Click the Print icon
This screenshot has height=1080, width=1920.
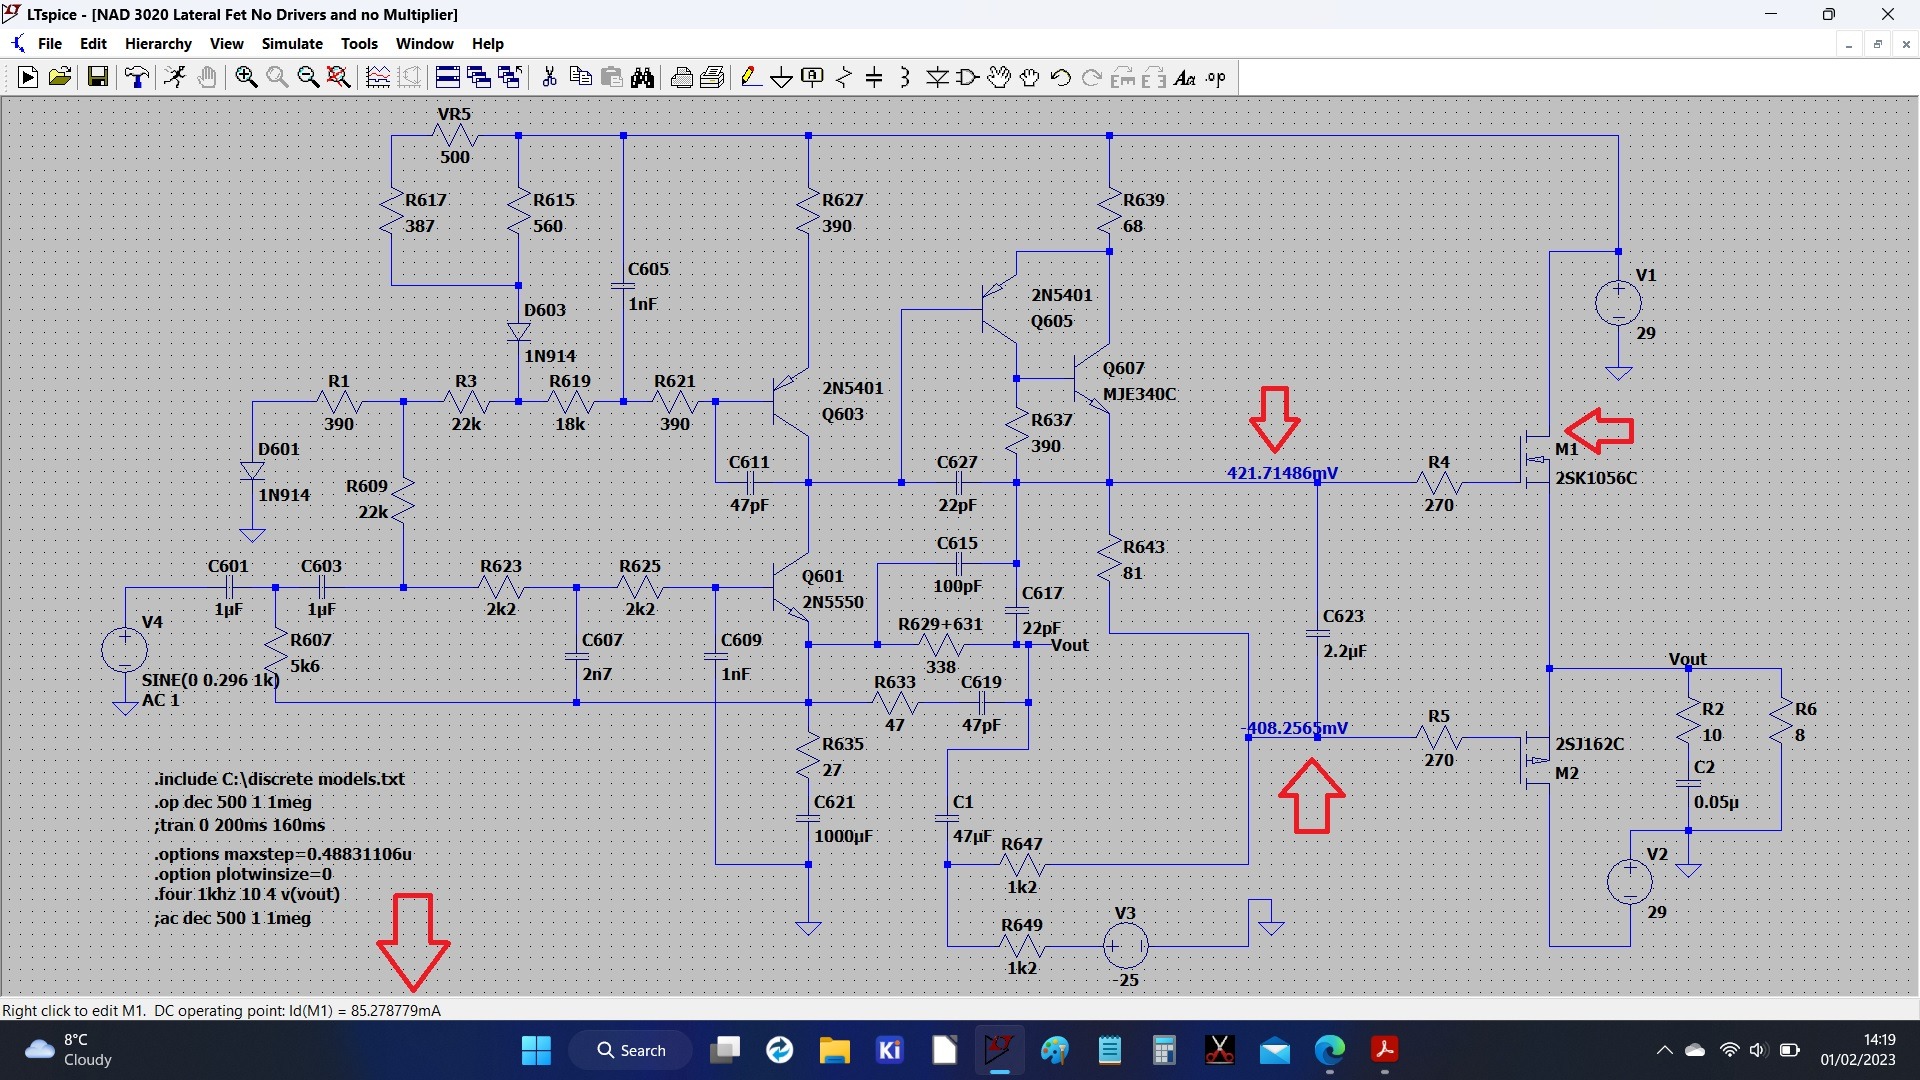click(x=682, y=78)
